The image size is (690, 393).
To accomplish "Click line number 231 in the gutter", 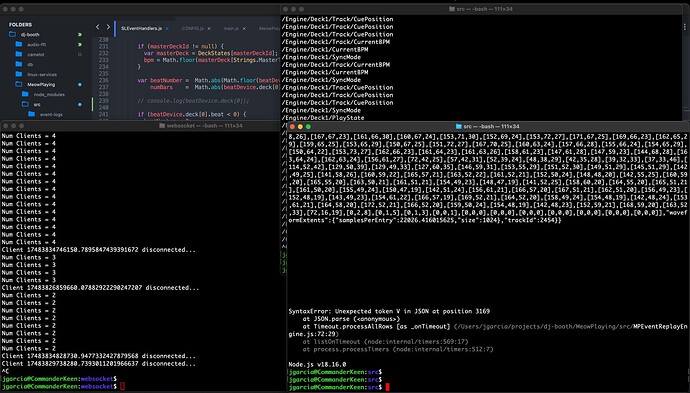I will point(103,46).
